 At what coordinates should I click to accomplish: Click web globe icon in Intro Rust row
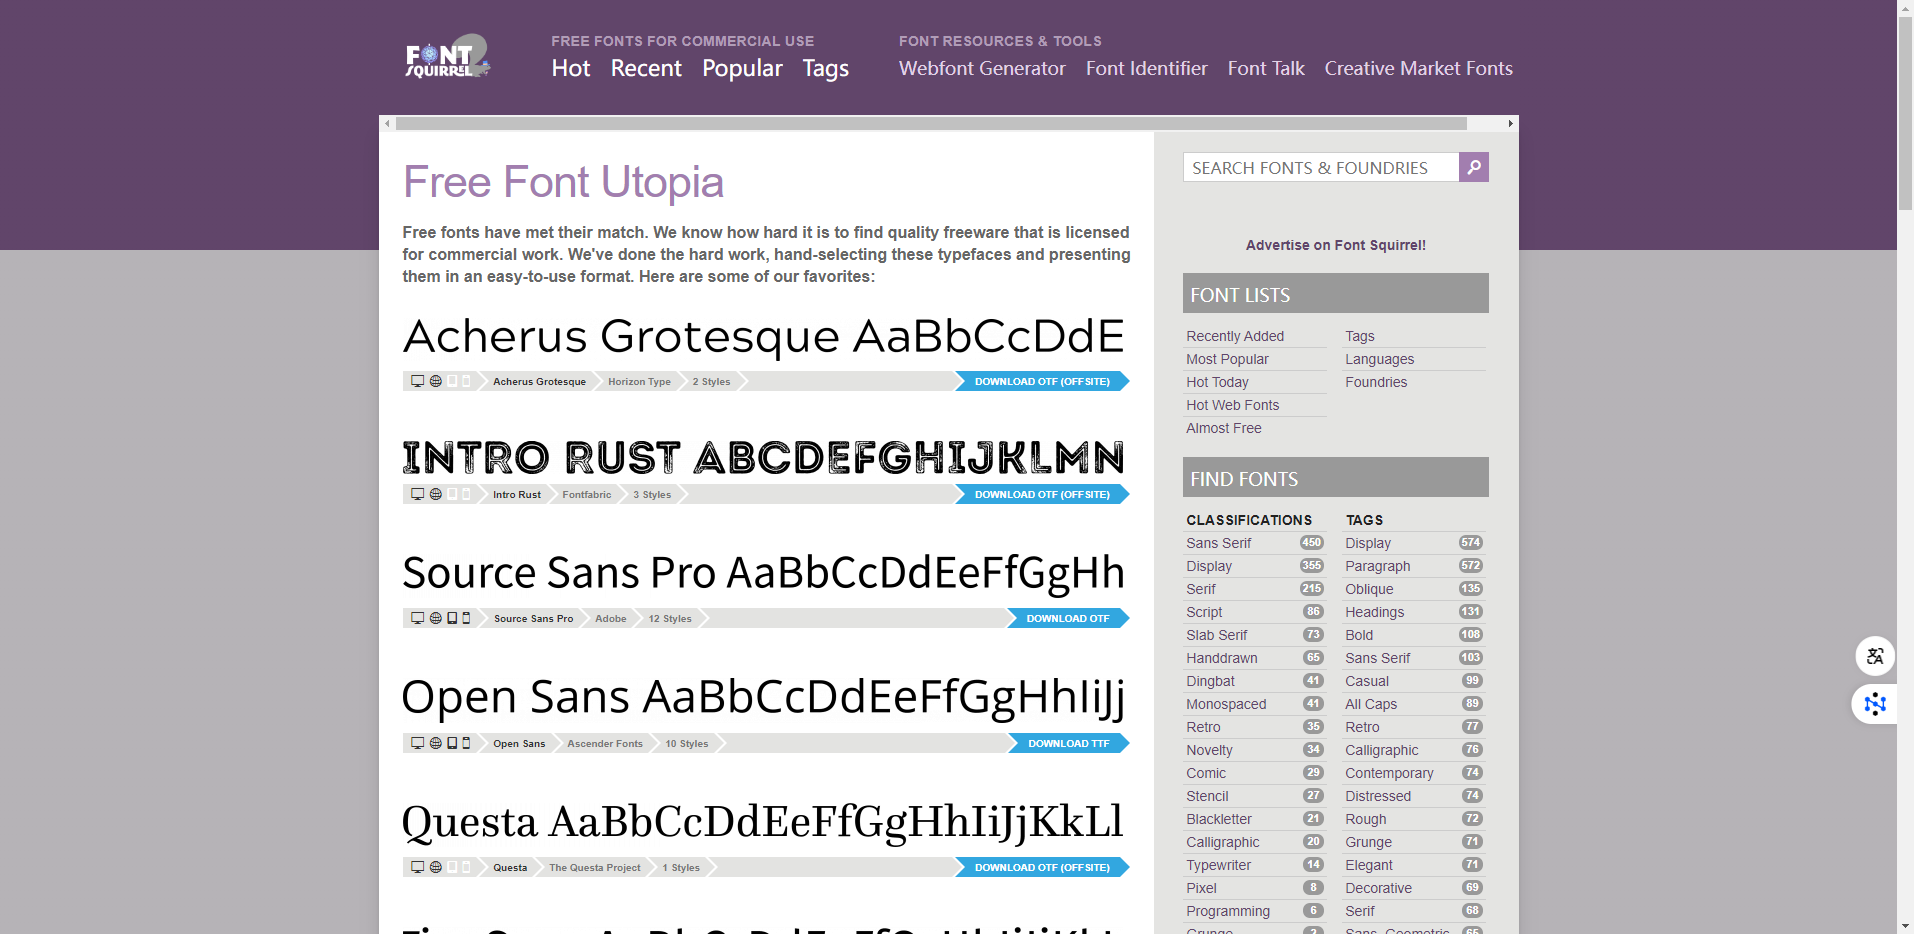pyautogui.click(x=436, y=494)
